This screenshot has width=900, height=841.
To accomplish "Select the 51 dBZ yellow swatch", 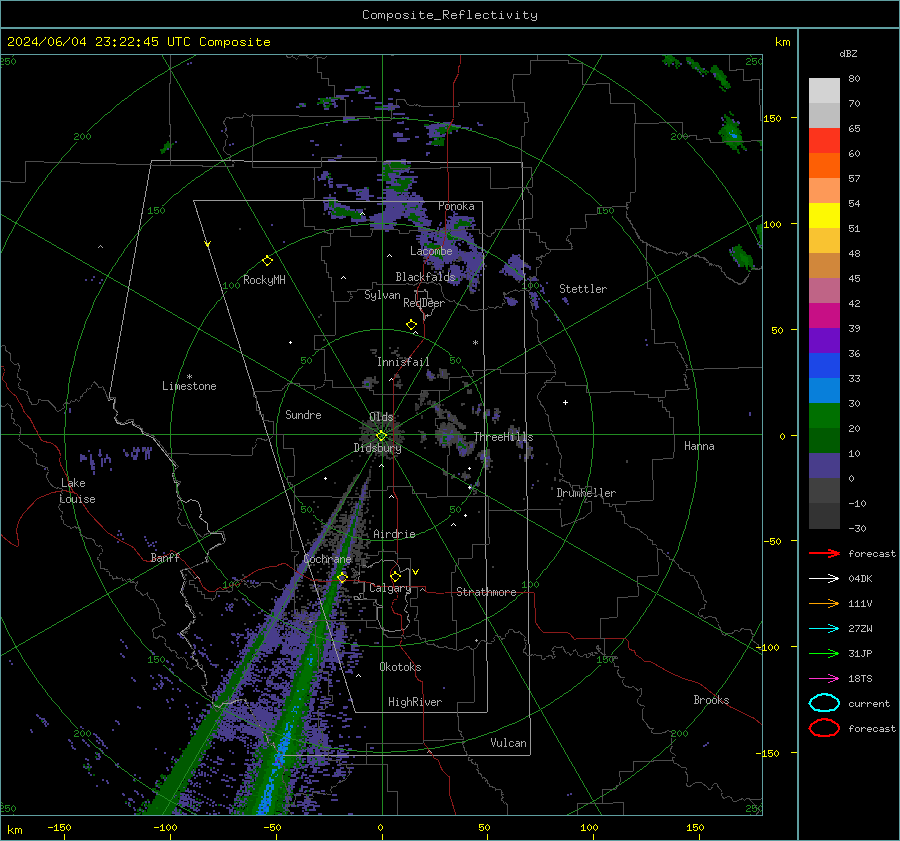I will pyautogui.click(x=824, y=215).
